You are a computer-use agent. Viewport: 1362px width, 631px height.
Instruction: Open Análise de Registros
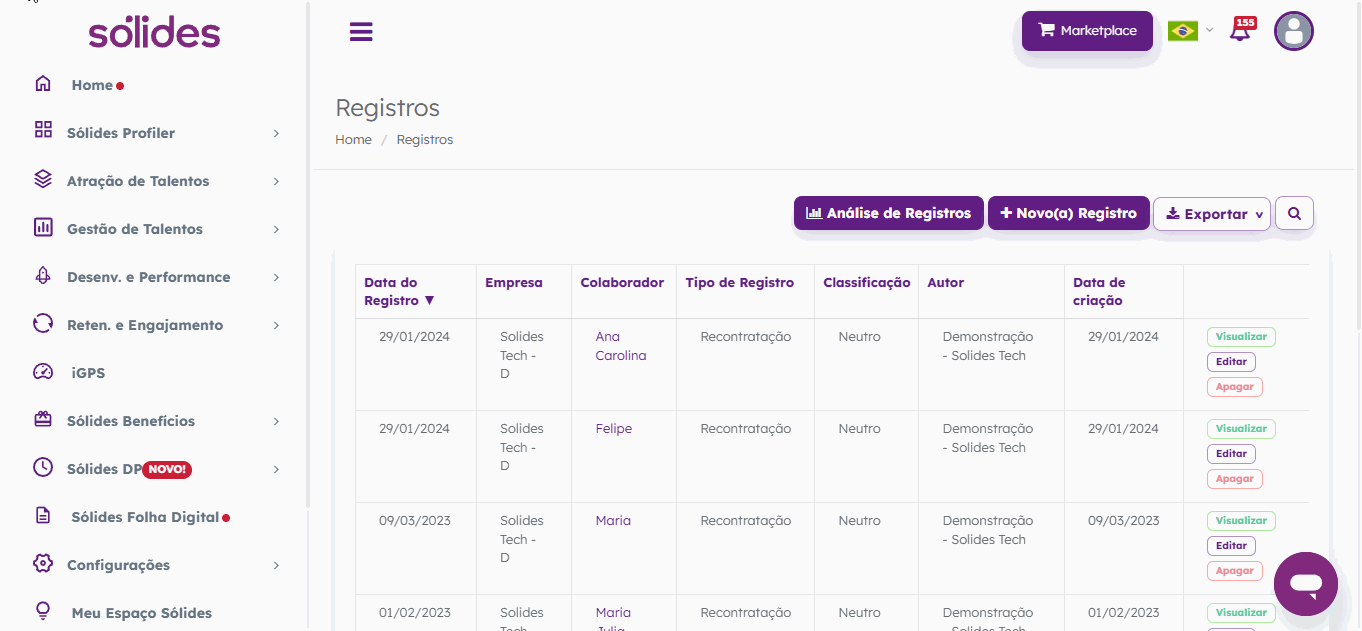click(x=888, y=213)
